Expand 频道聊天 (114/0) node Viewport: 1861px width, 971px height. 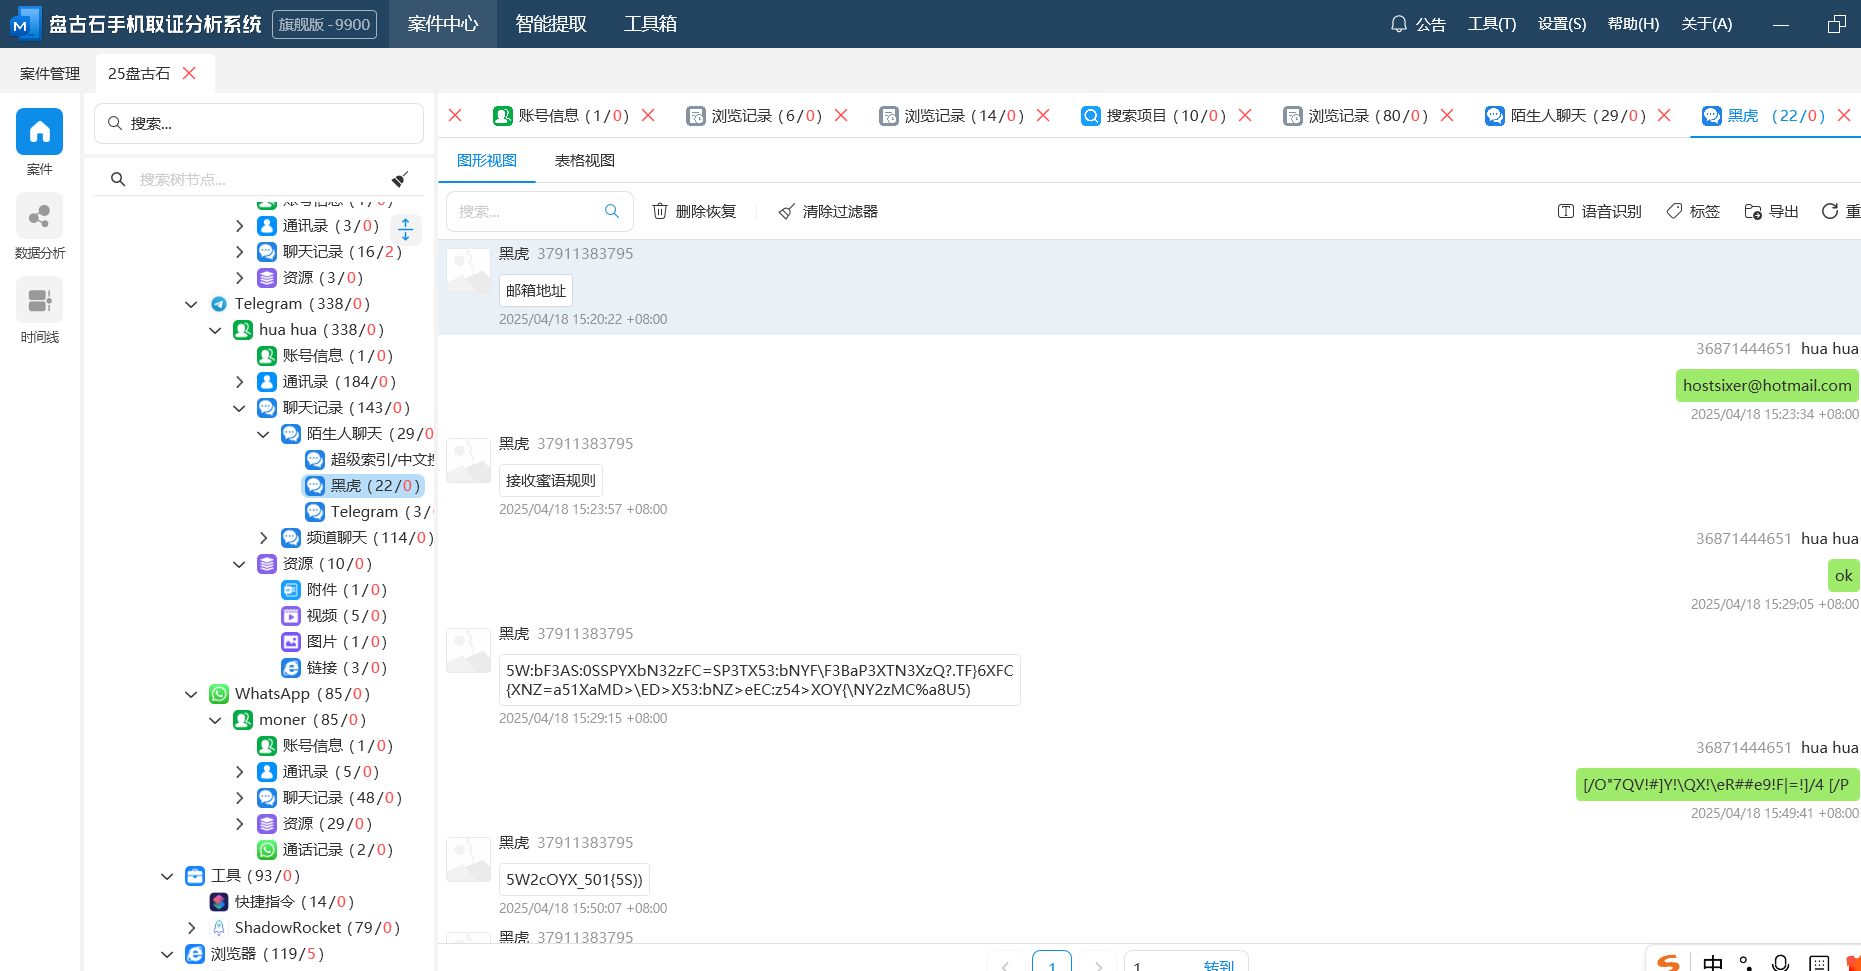click(263, 538)
